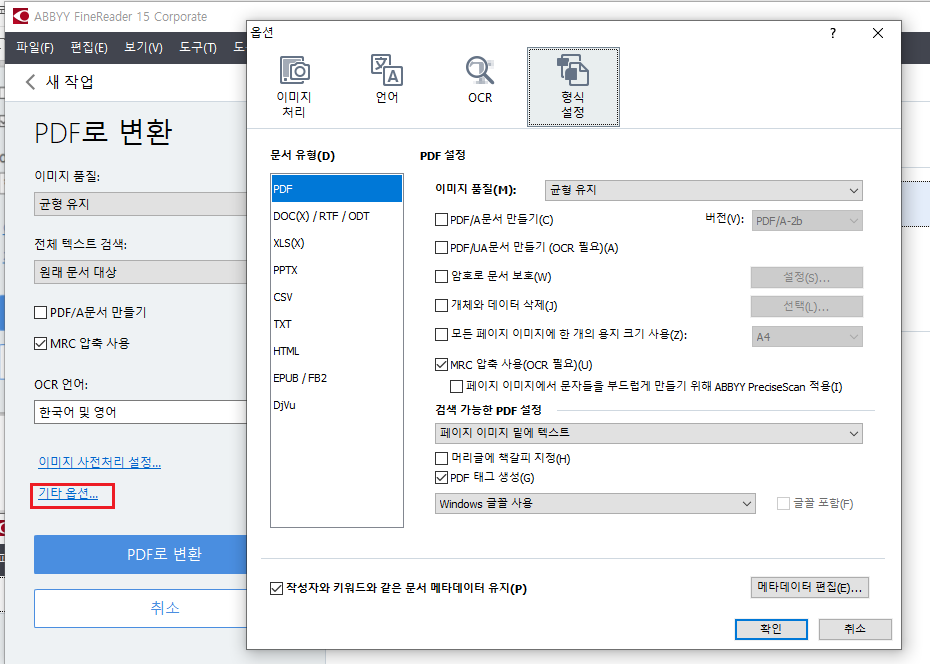
Task: Check PDF/A문서 만들기 in the main window
Action: point(40,312)
